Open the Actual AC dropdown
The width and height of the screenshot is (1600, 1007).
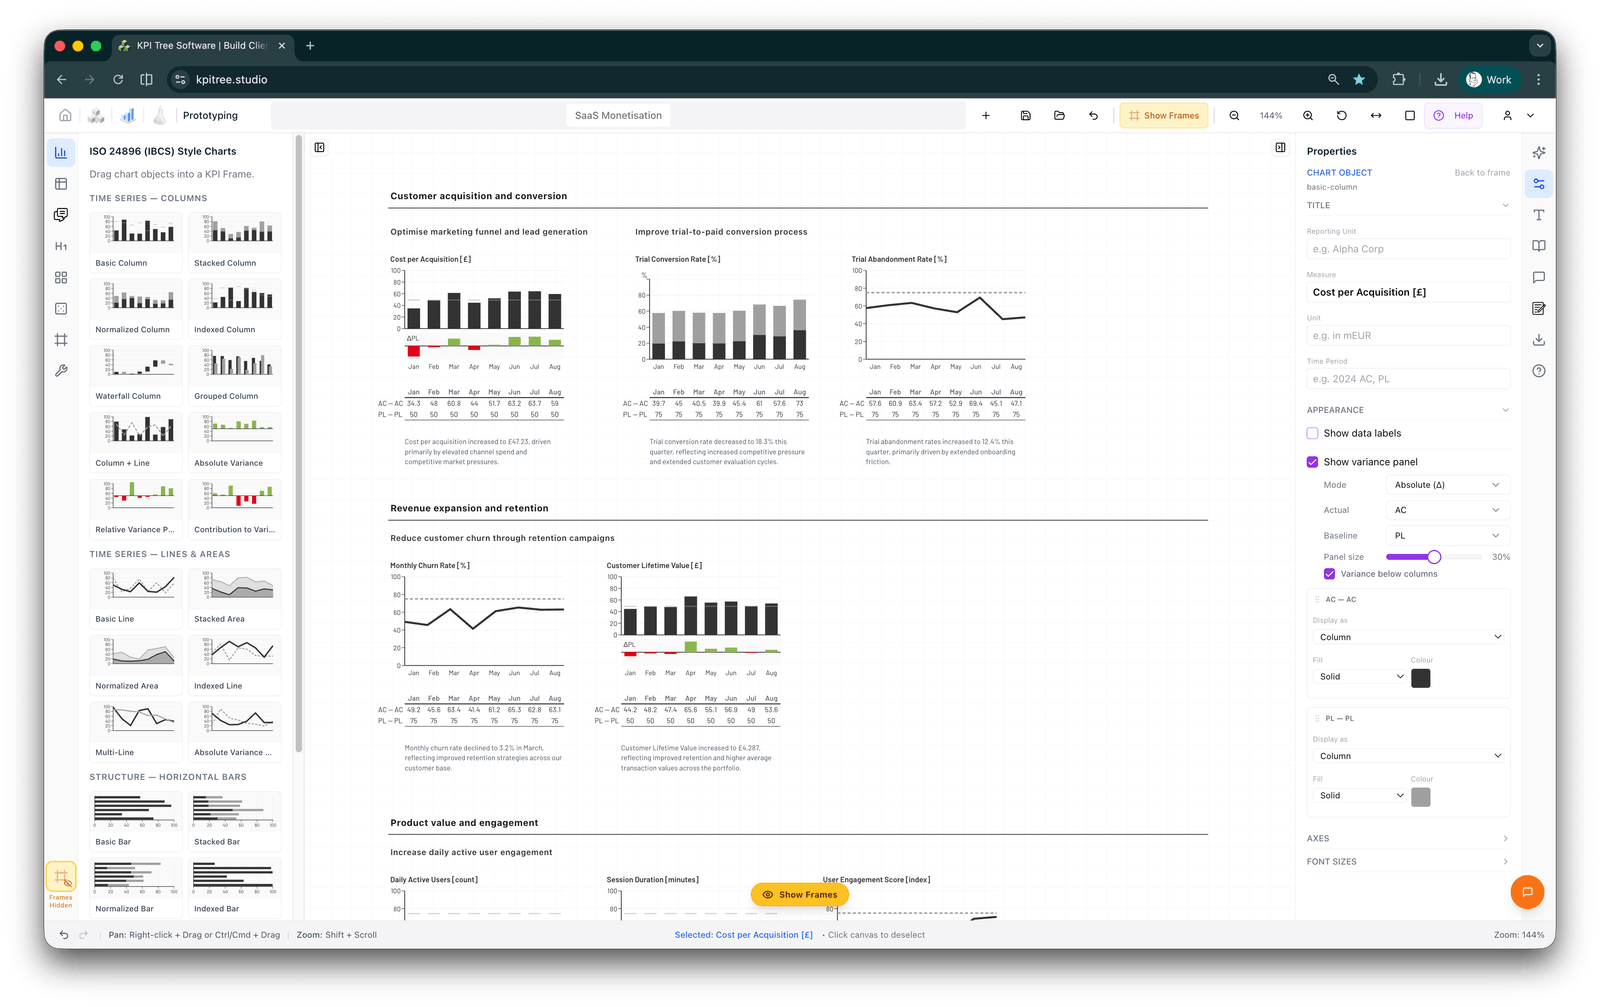coord(1447,510)
